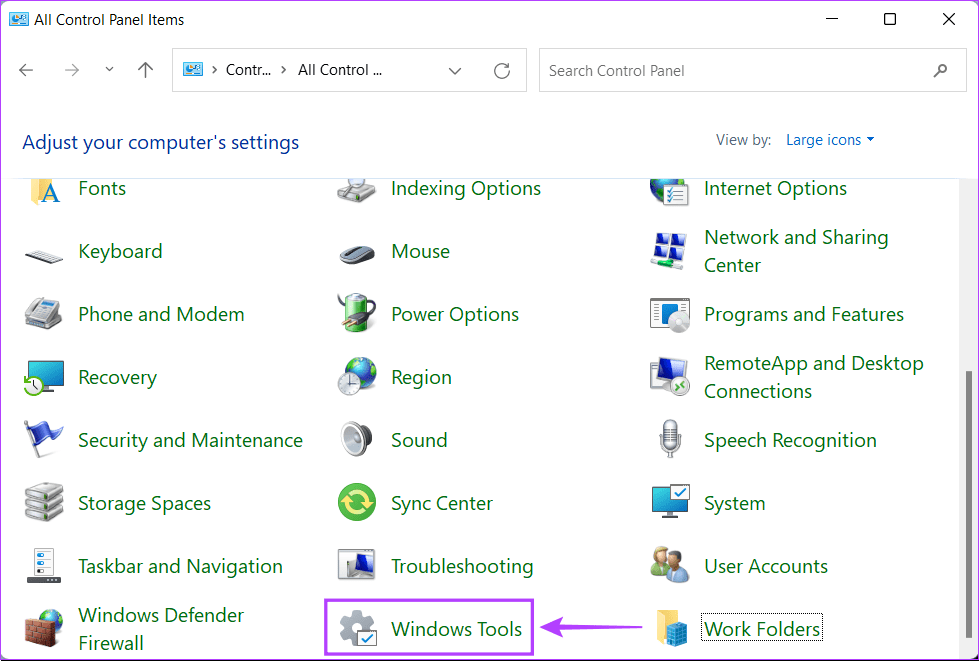Select the All Control Panel breadcrumb segment
The image size is (979, 661).
point(340,70)
